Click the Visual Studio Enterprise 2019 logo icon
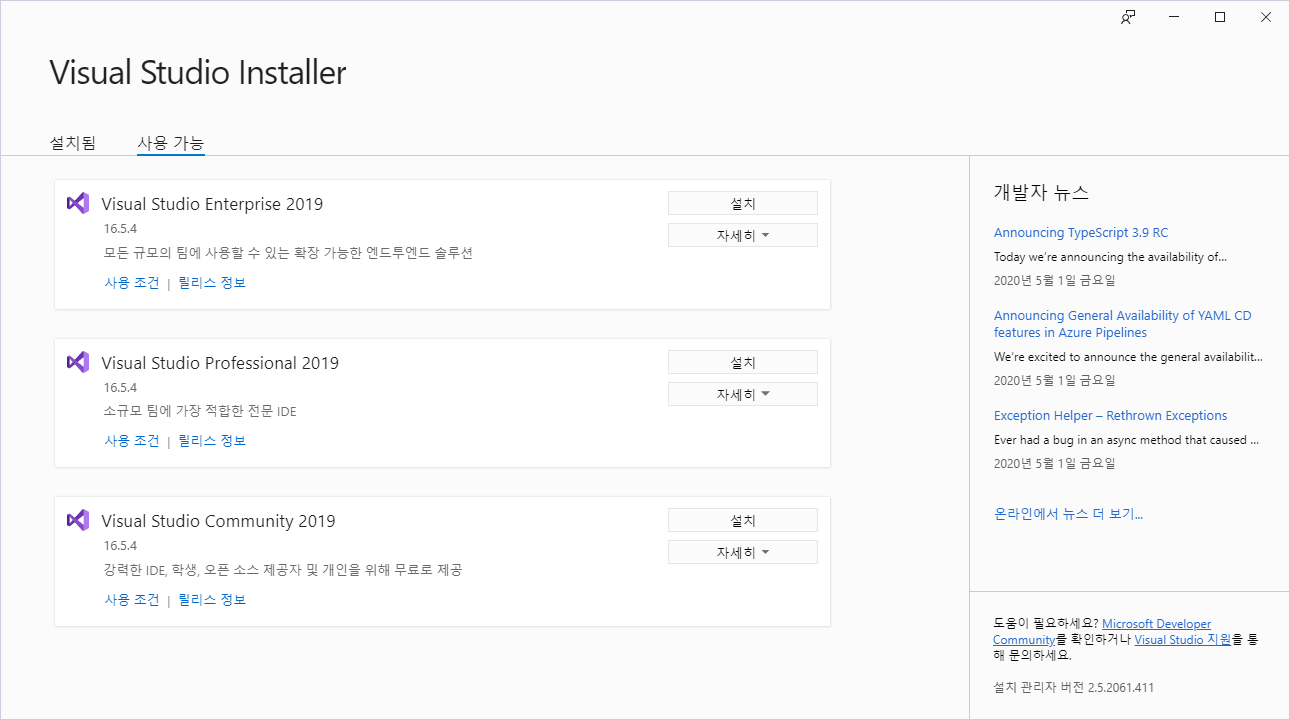This screenshot has width=1290, height=720. coord(78,203)
